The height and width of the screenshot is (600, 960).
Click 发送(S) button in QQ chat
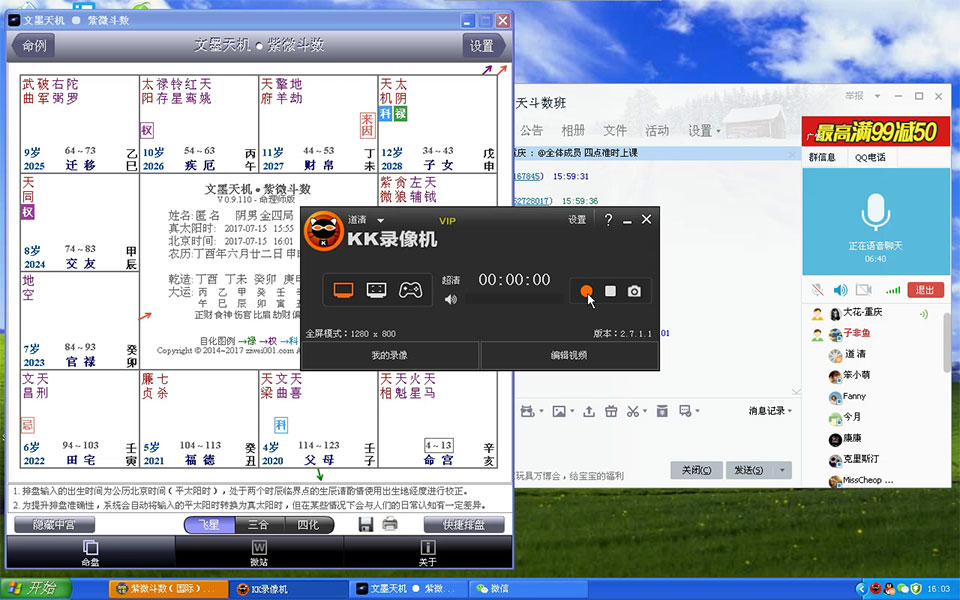click(749, 470)
